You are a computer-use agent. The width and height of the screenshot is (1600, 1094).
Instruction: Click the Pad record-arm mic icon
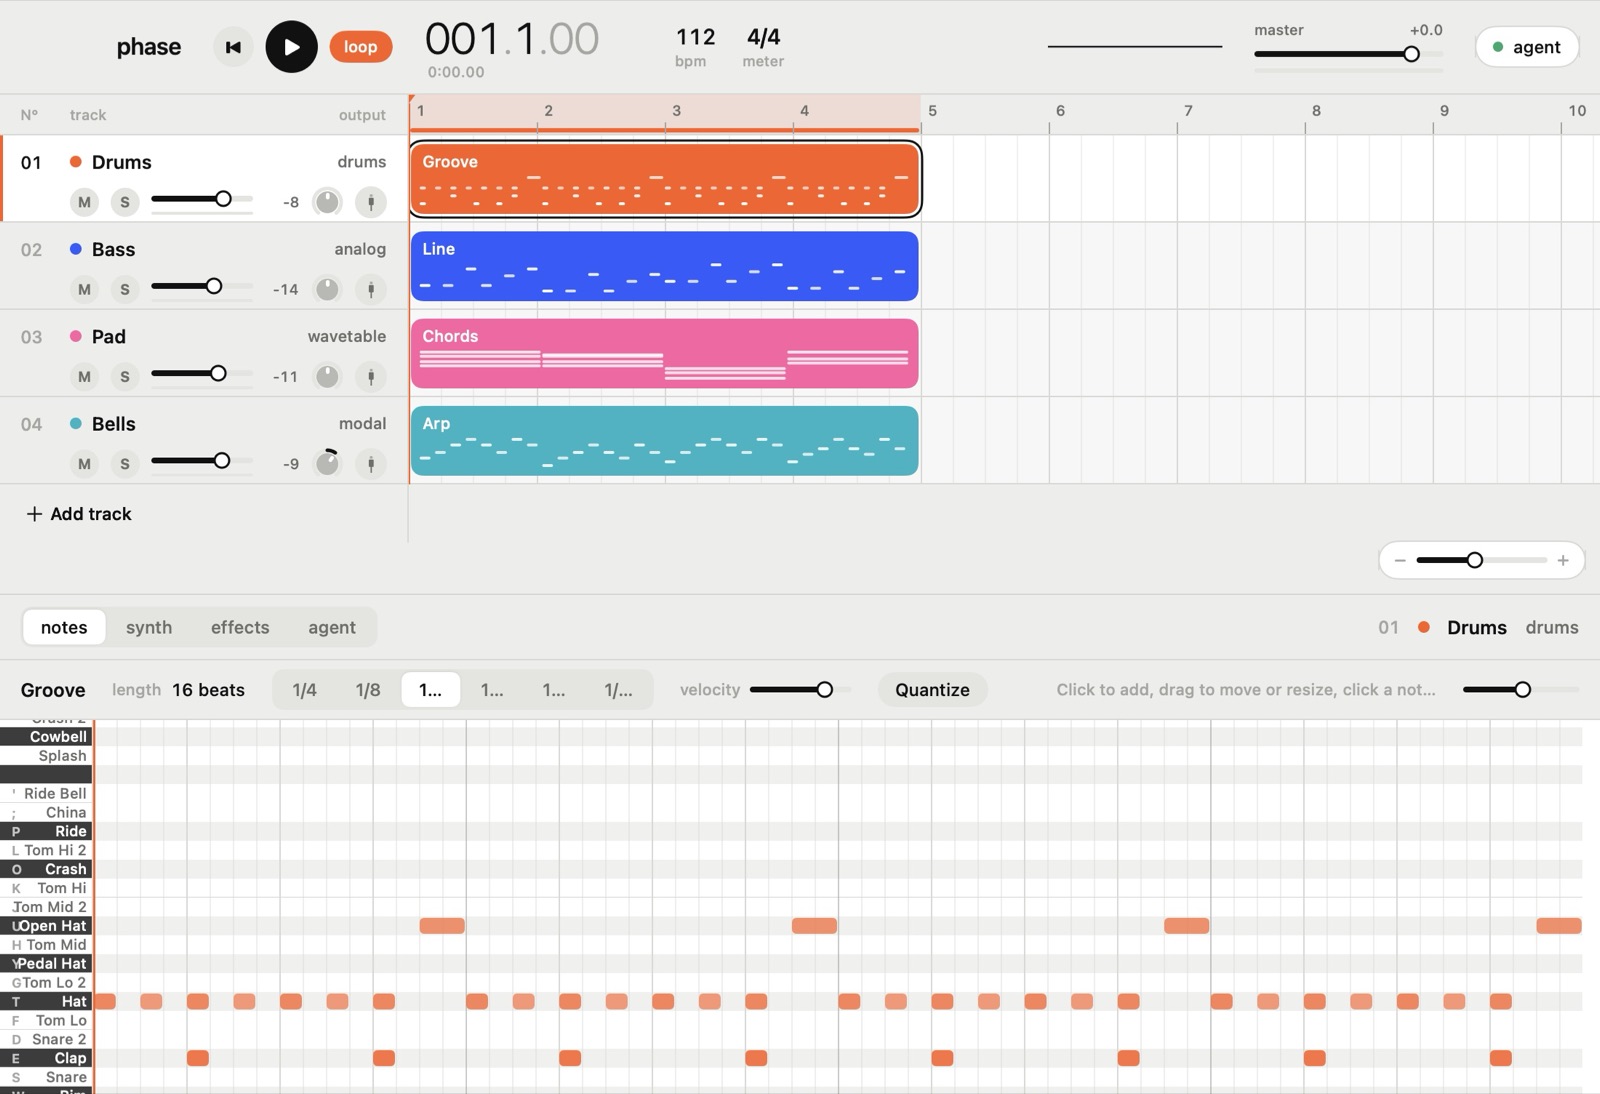click(x=371, y=376)
